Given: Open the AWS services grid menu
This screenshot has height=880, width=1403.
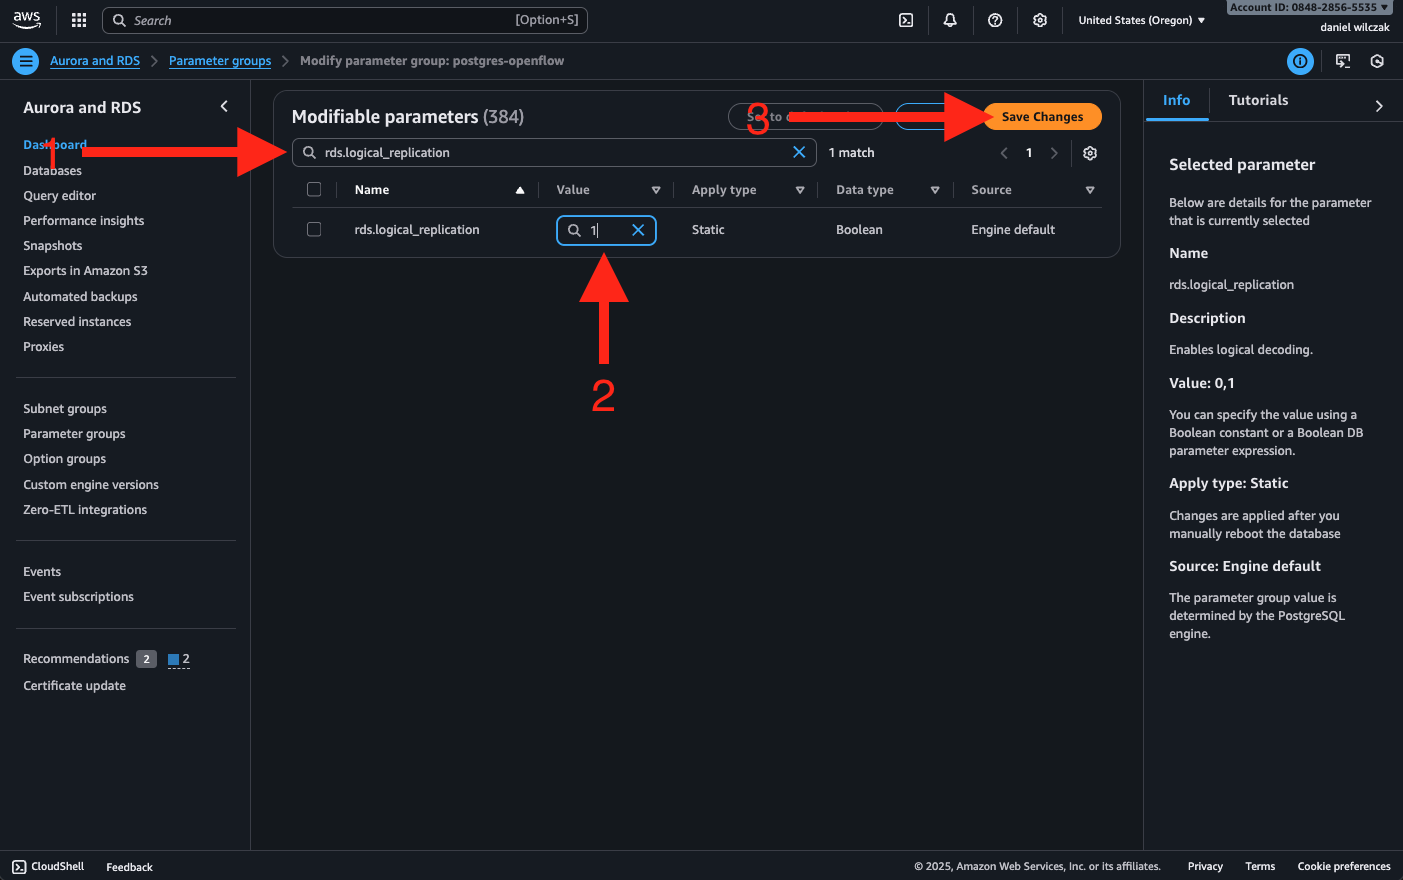Looking at the screenshot, I should [79, 20].
